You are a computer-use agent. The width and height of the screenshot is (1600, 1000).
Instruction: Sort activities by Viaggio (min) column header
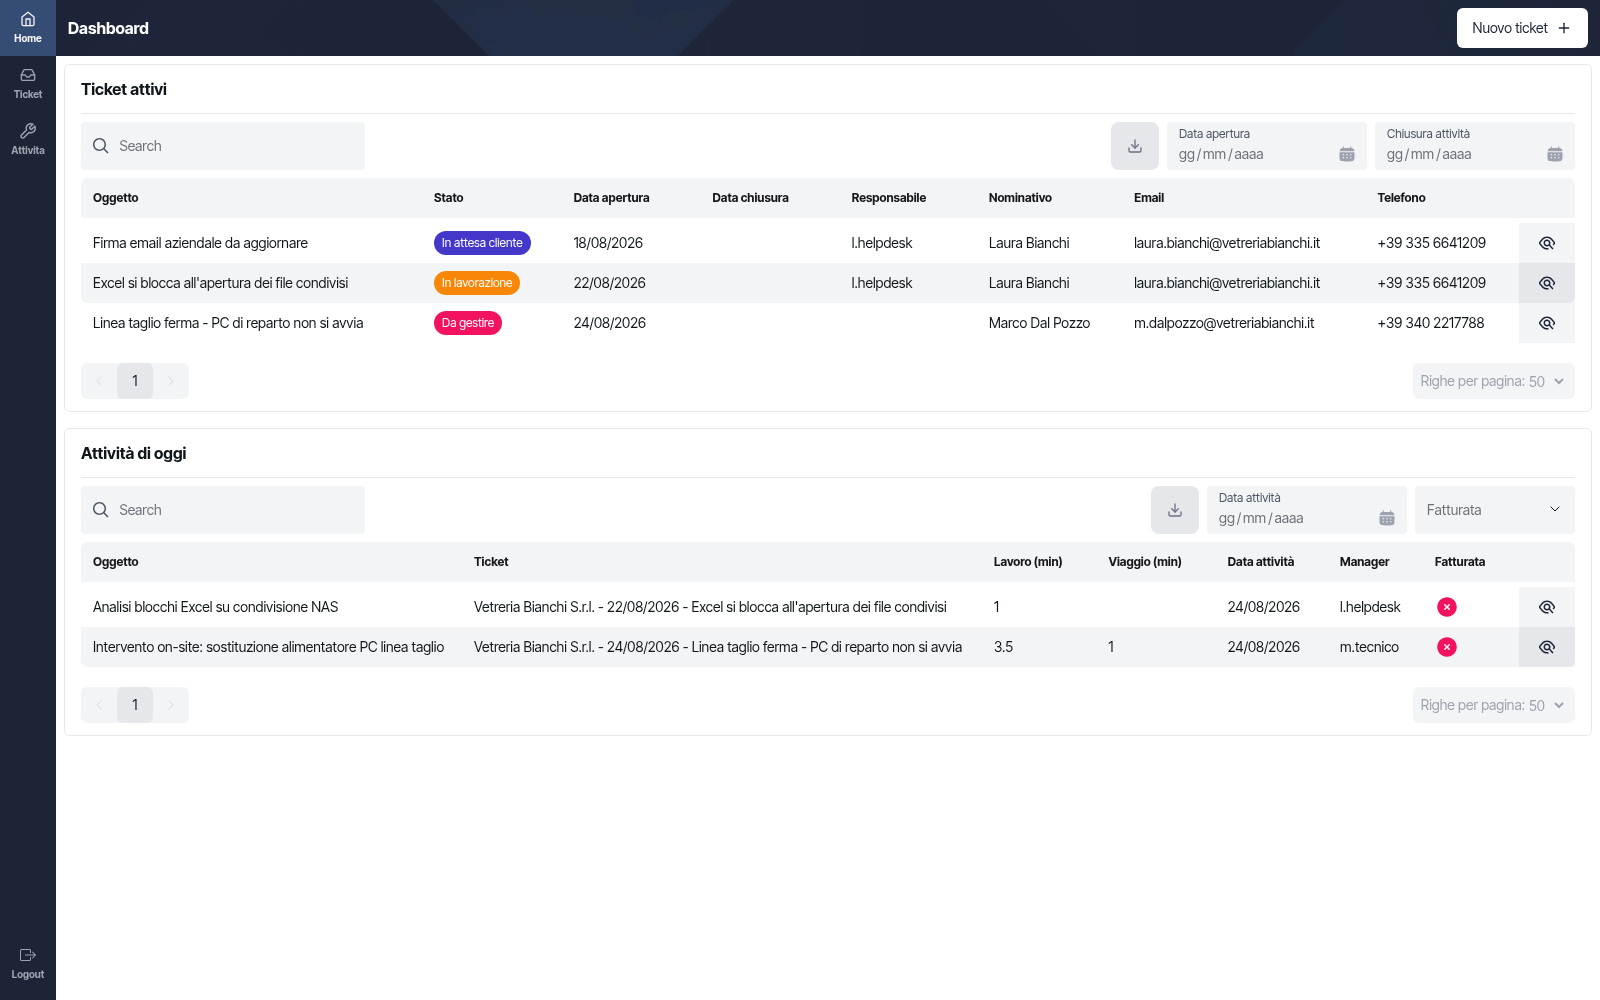click(1145, 562)
